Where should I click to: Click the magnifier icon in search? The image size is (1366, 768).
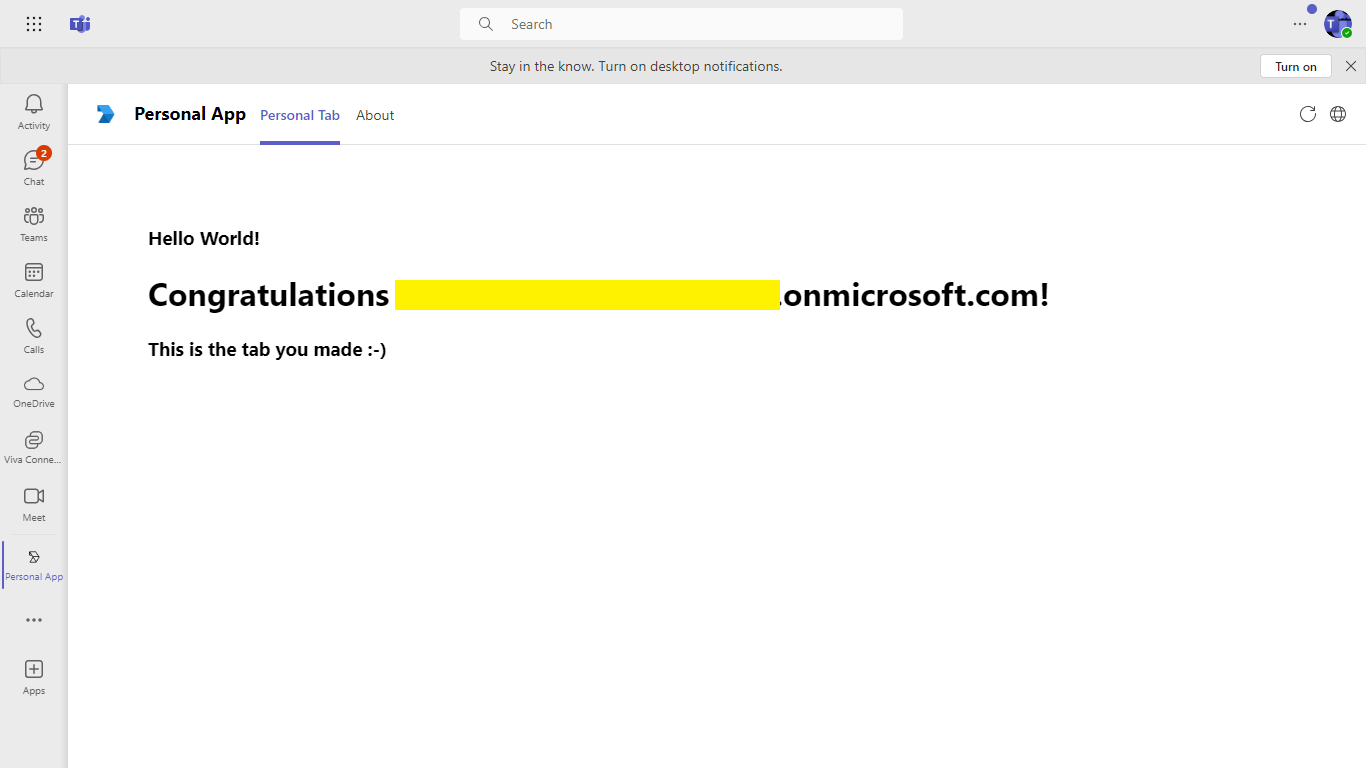click(486, 24)
